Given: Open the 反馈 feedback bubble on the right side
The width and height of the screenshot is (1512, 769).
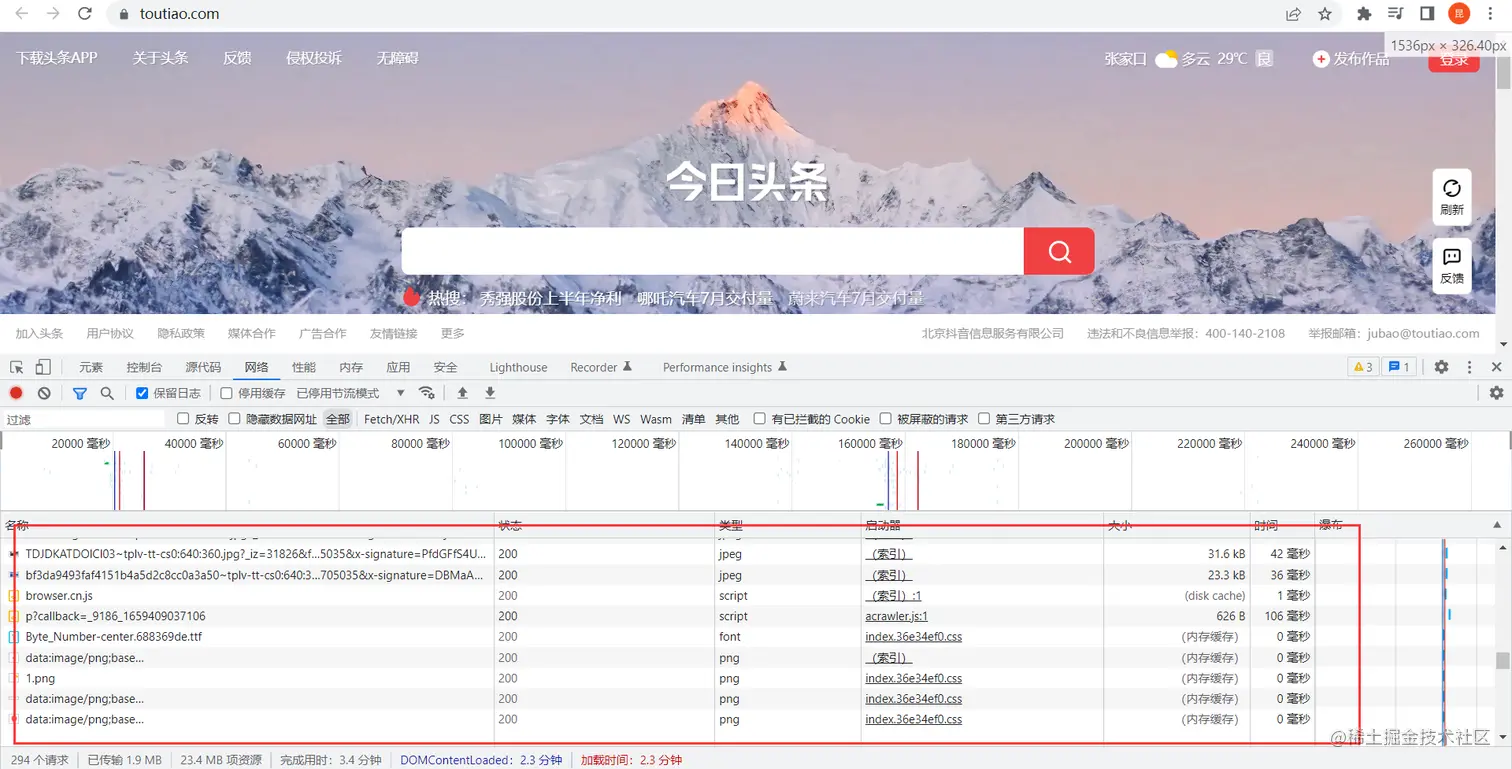Looking at the screenshot, I should point(1452,266).
